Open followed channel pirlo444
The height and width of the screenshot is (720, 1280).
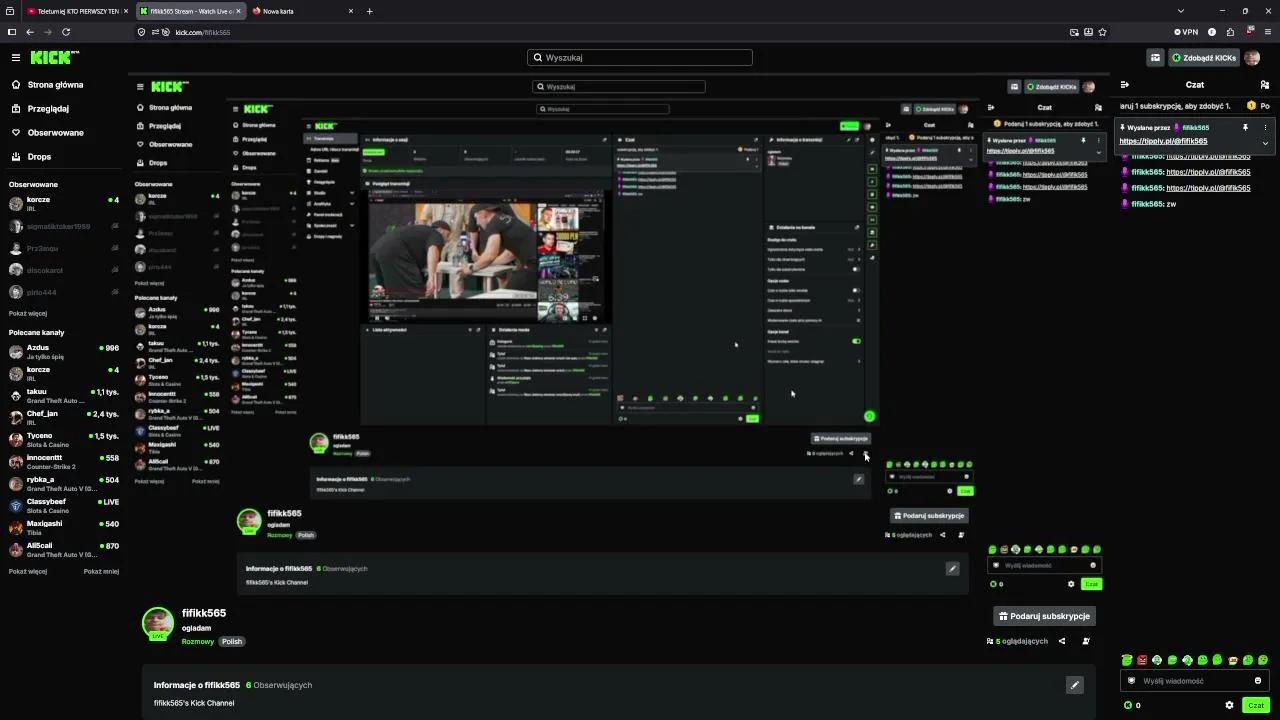point(64,292)
